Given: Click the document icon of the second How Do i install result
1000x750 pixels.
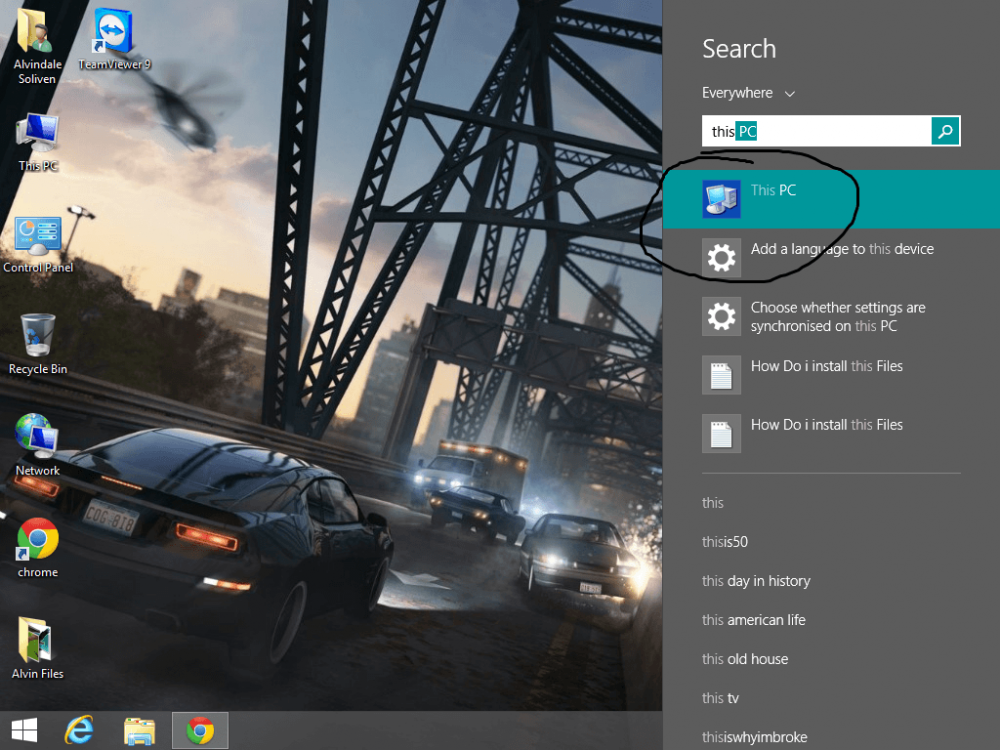Looking at the screenshot, I should pyautogui.click(x=721, y=434).
